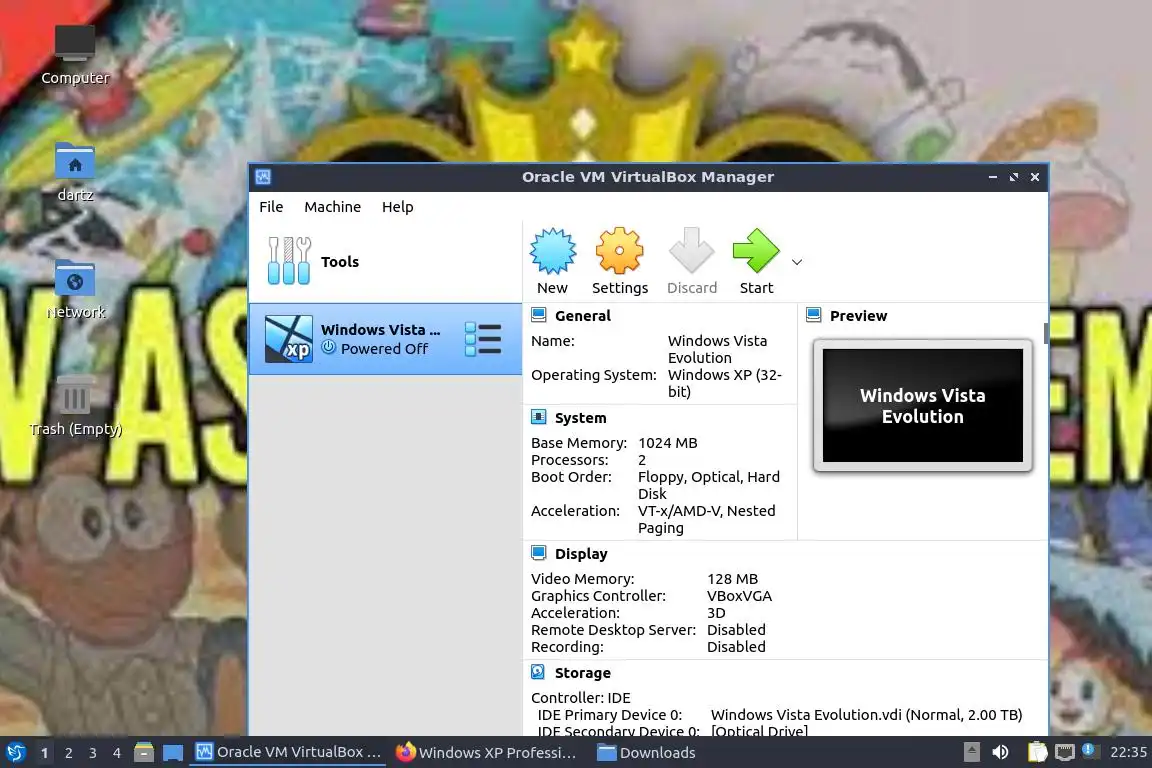This screenshot has width=1152, height=768.
Task: Click the VM preview thumbnail
Action: pos(923,406)
